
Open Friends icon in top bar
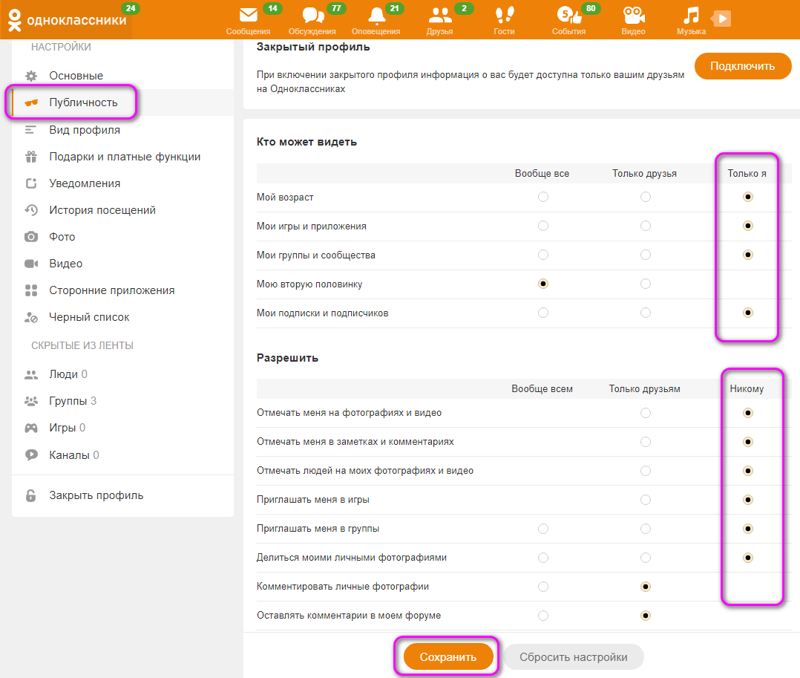coord(440,15)
